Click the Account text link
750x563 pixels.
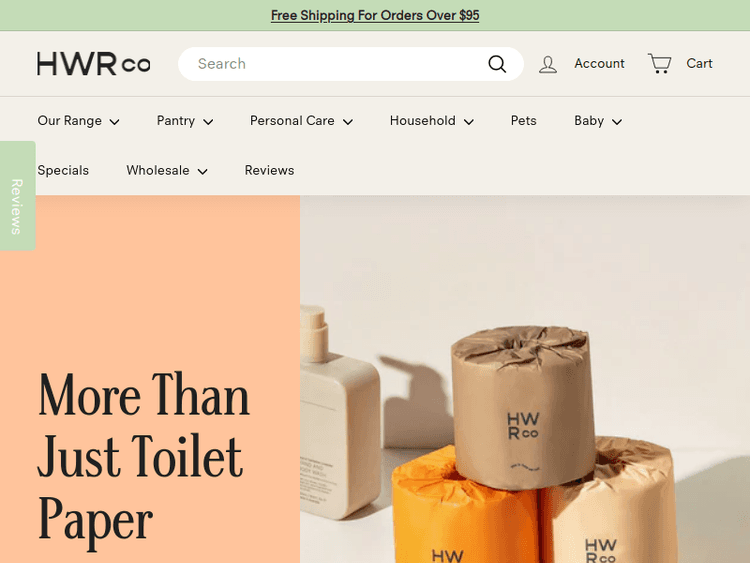click(599, 64)
